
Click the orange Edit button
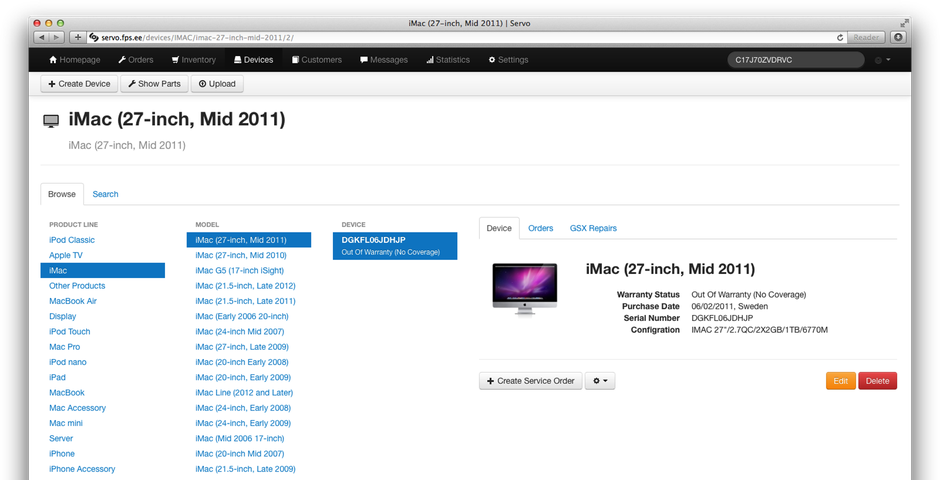(840, 381)
